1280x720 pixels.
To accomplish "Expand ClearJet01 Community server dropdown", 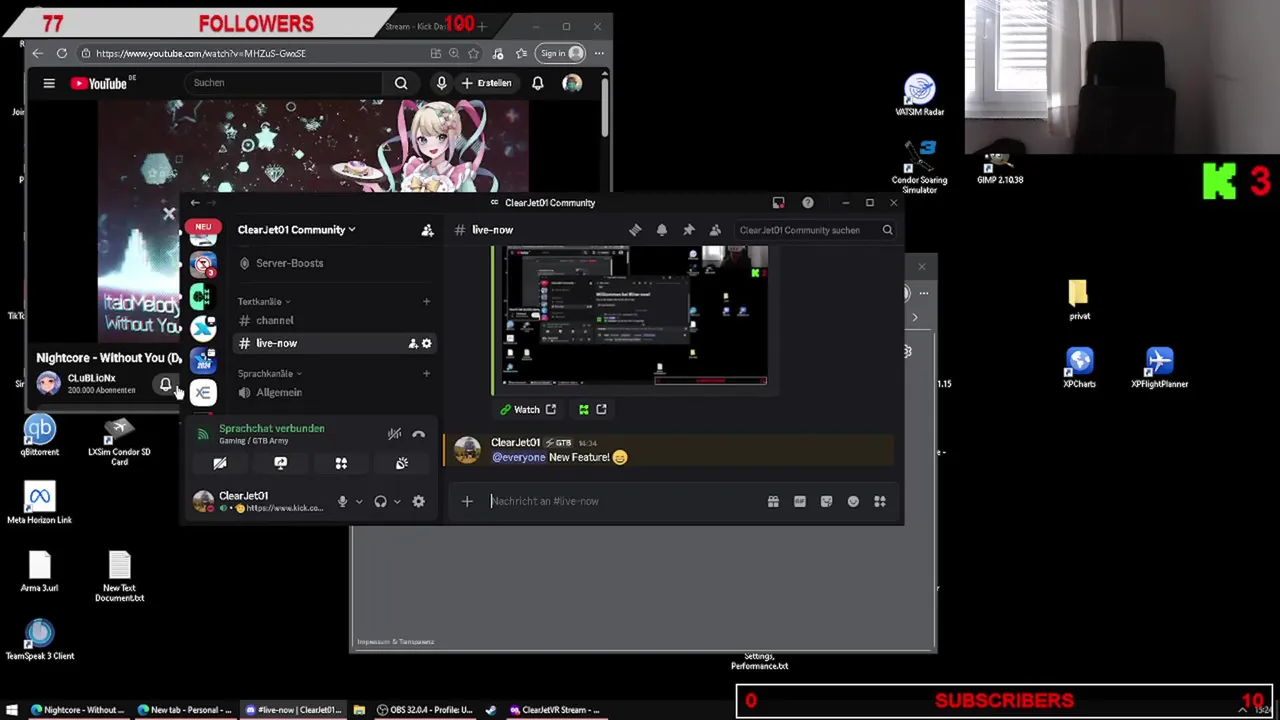I will (x=297, y=230).
